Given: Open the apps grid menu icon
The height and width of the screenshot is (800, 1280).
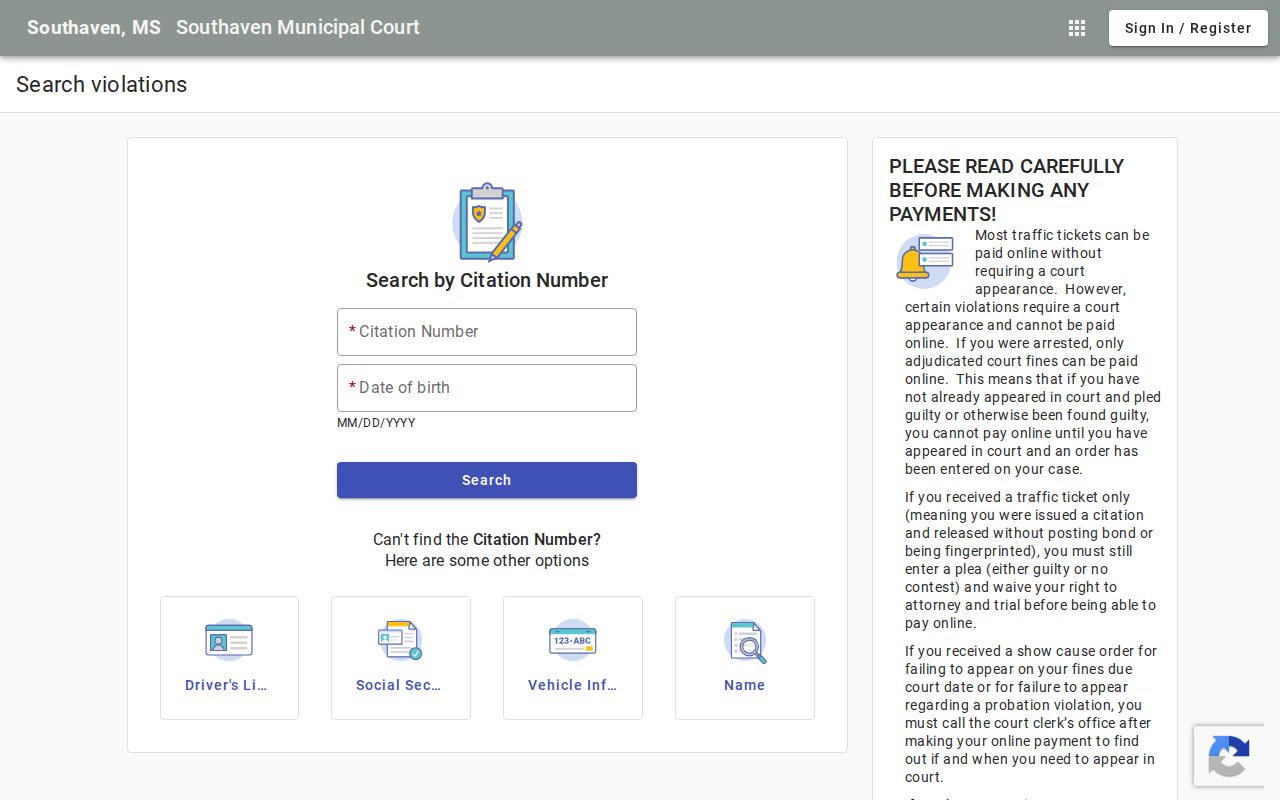Looking at the screenshot, I should point(1077,28).
